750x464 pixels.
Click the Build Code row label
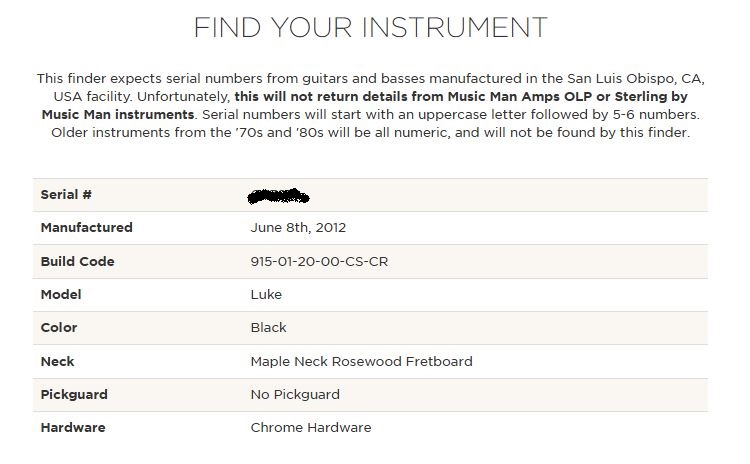[x=77, y=262]
